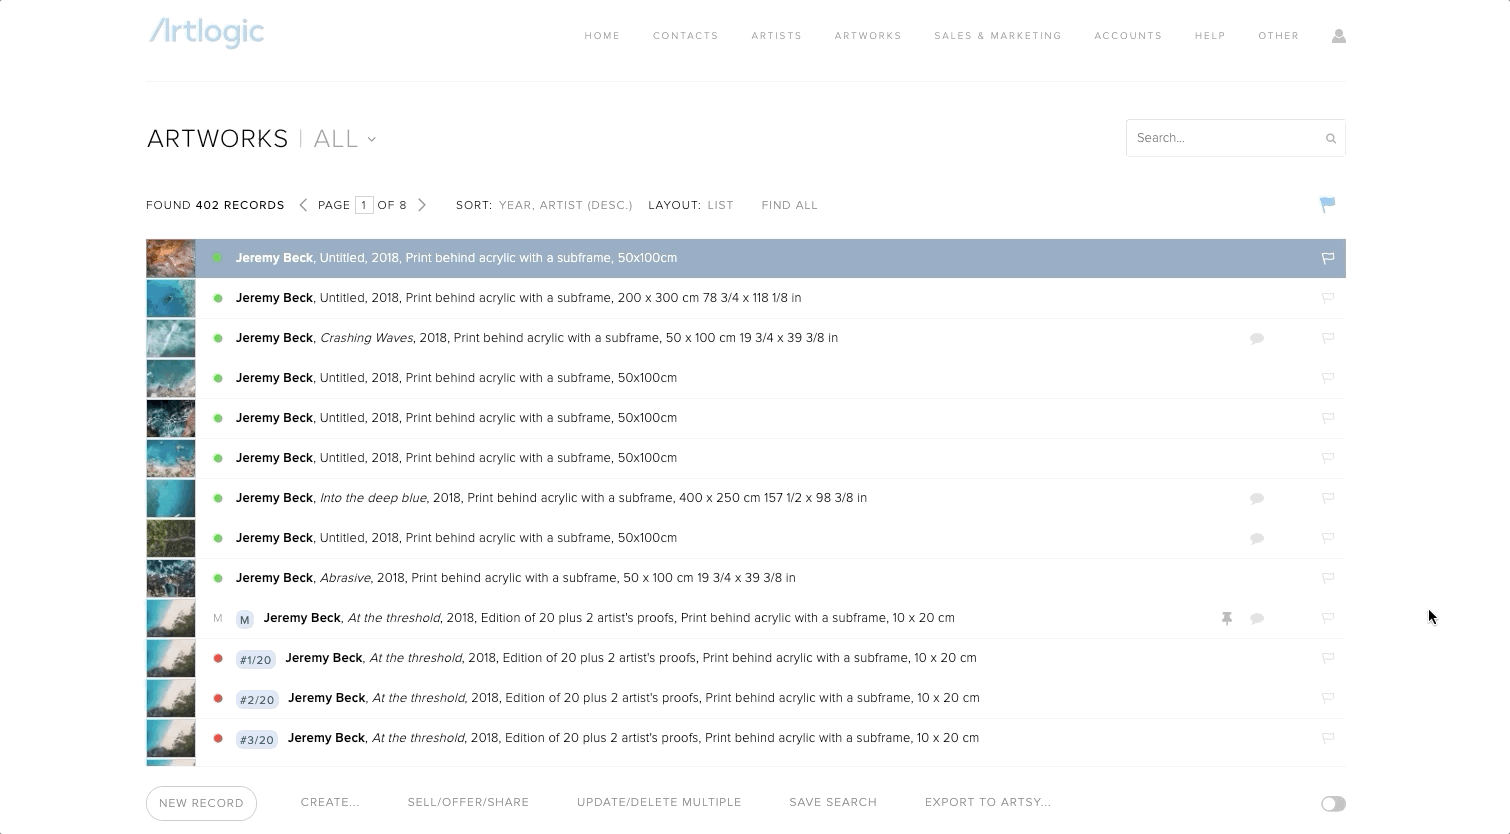Open the Home menu

(x=602, y=36)
